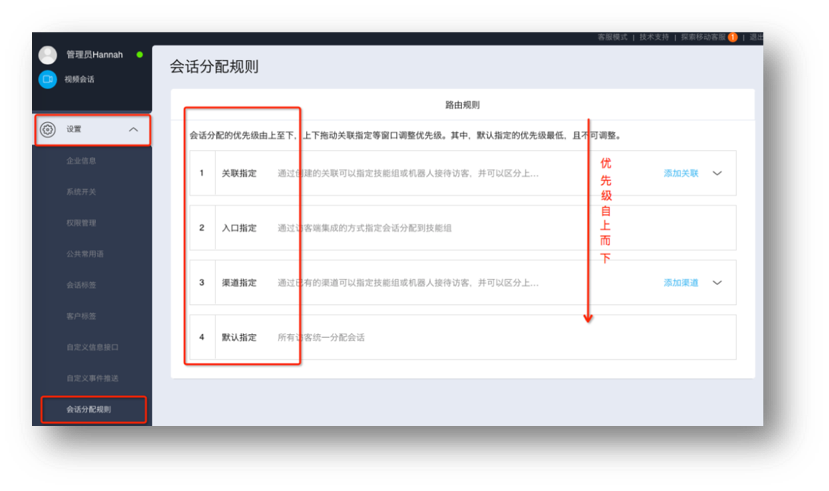Select the 路由规则 tab header
829x491 pixels.
(462, 104)
